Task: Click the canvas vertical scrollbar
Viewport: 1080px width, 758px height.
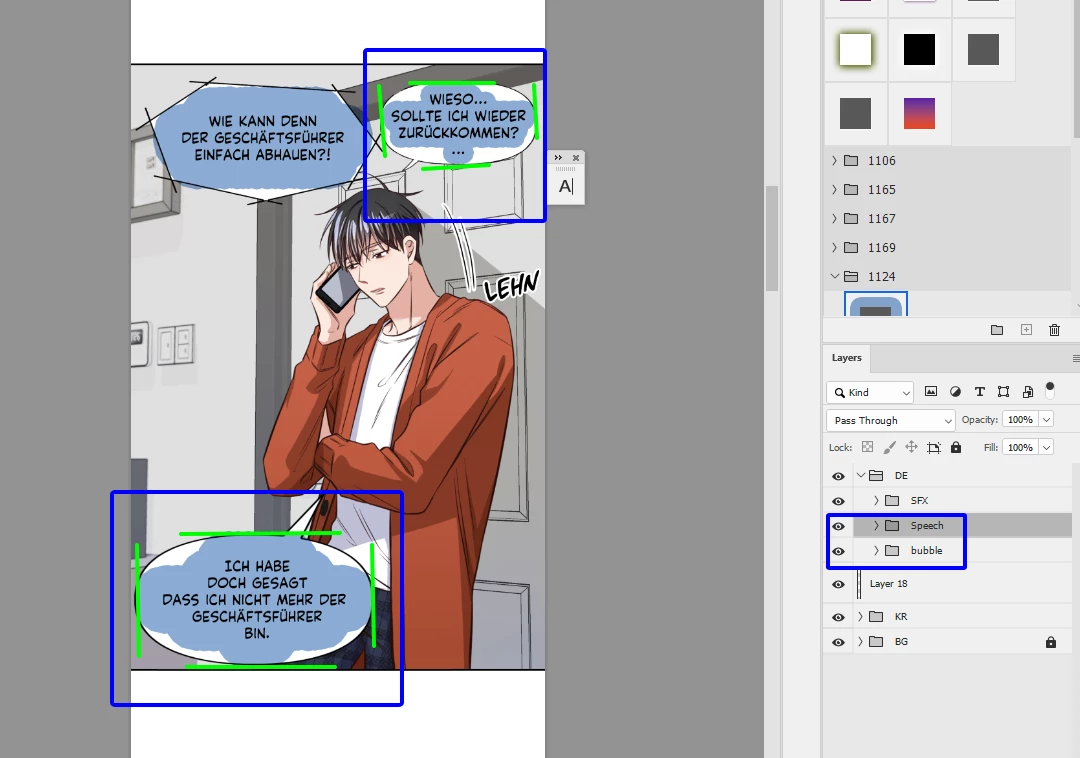Action: (x=771, y=238)
